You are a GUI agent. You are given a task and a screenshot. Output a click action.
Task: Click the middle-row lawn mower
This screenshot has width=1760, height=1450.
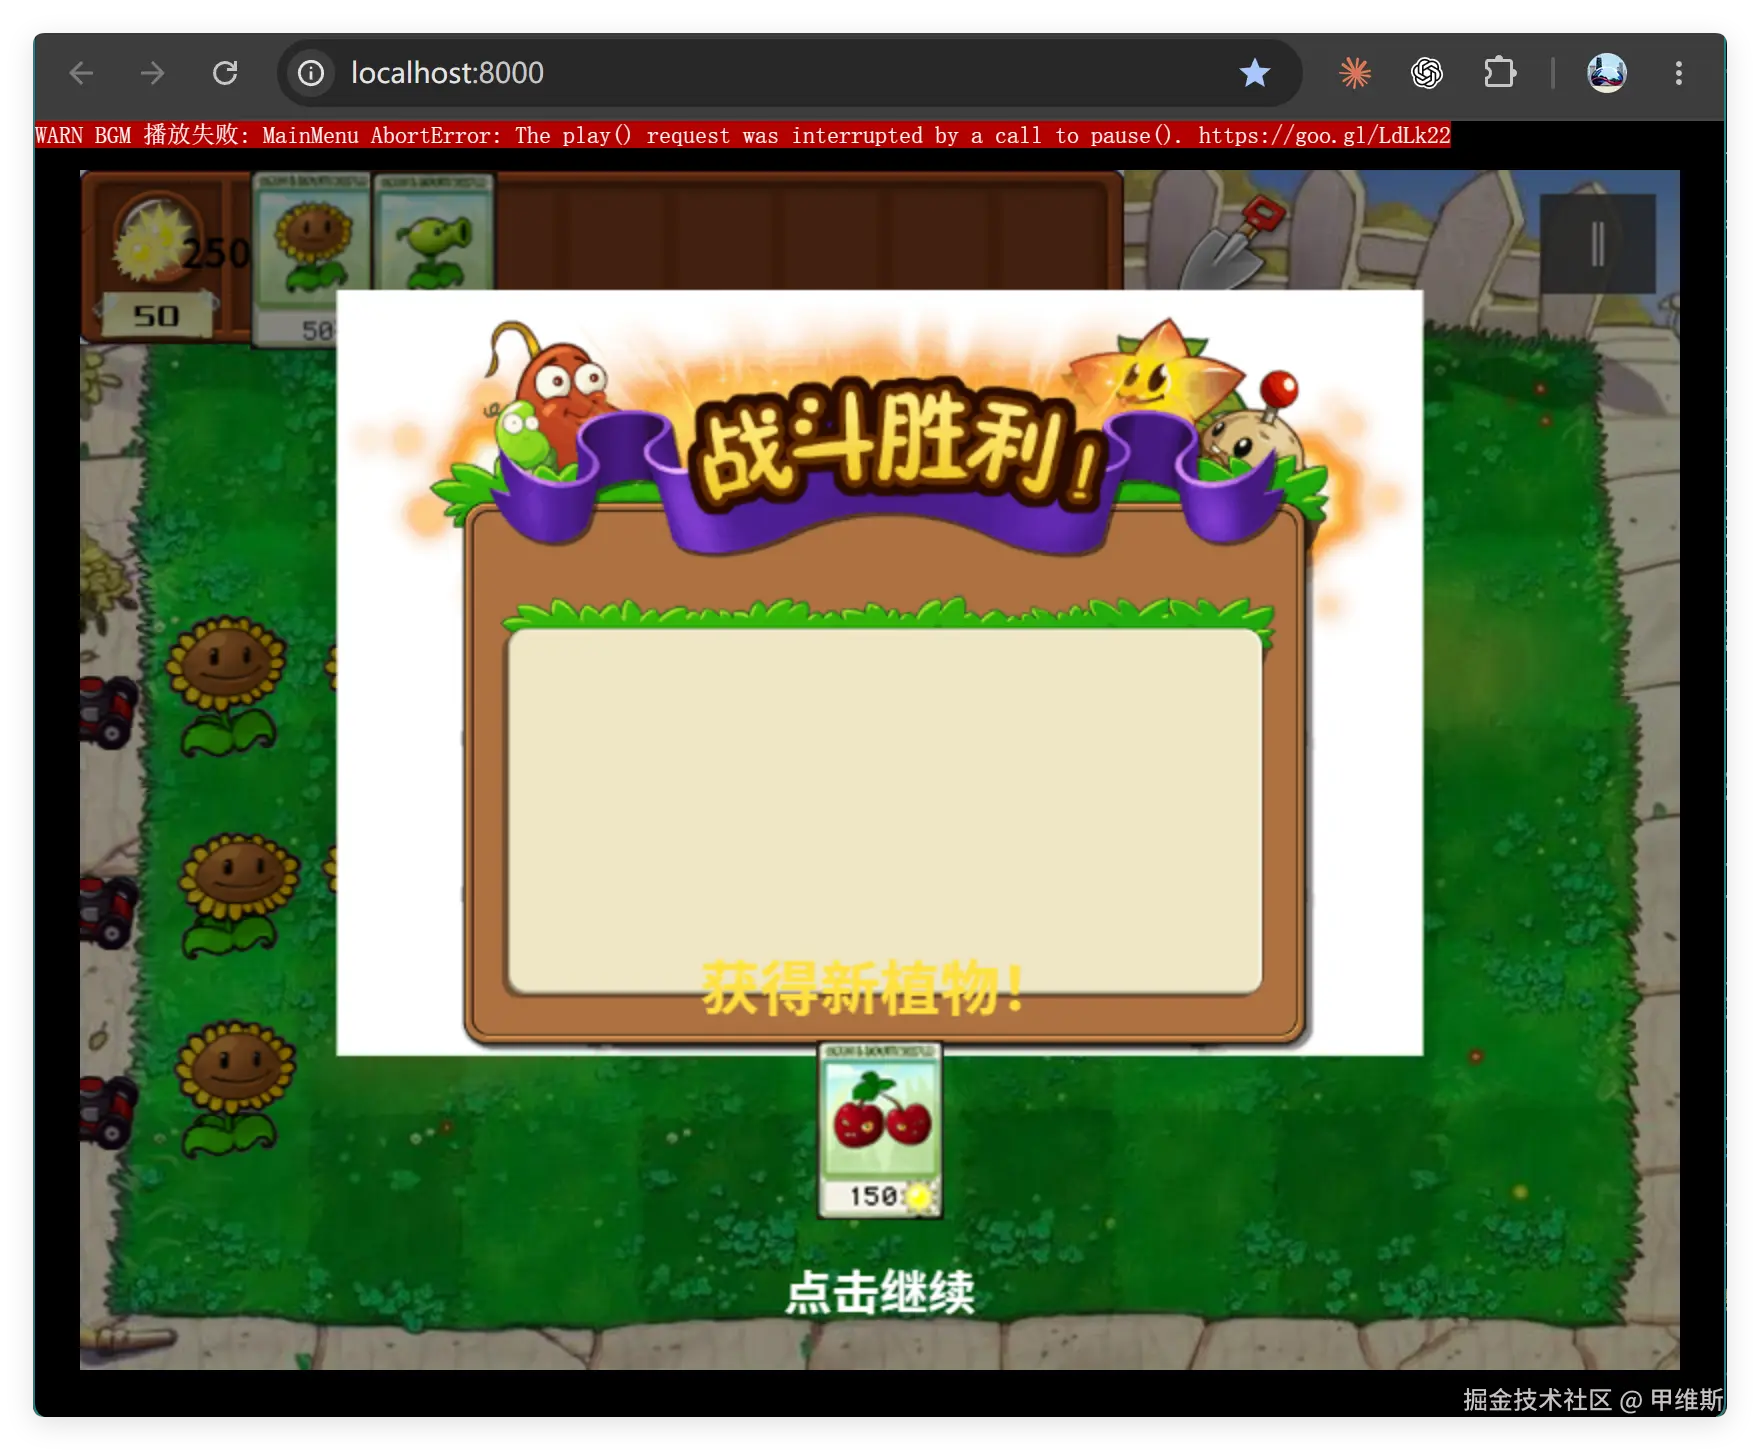[x=108, y=912]
